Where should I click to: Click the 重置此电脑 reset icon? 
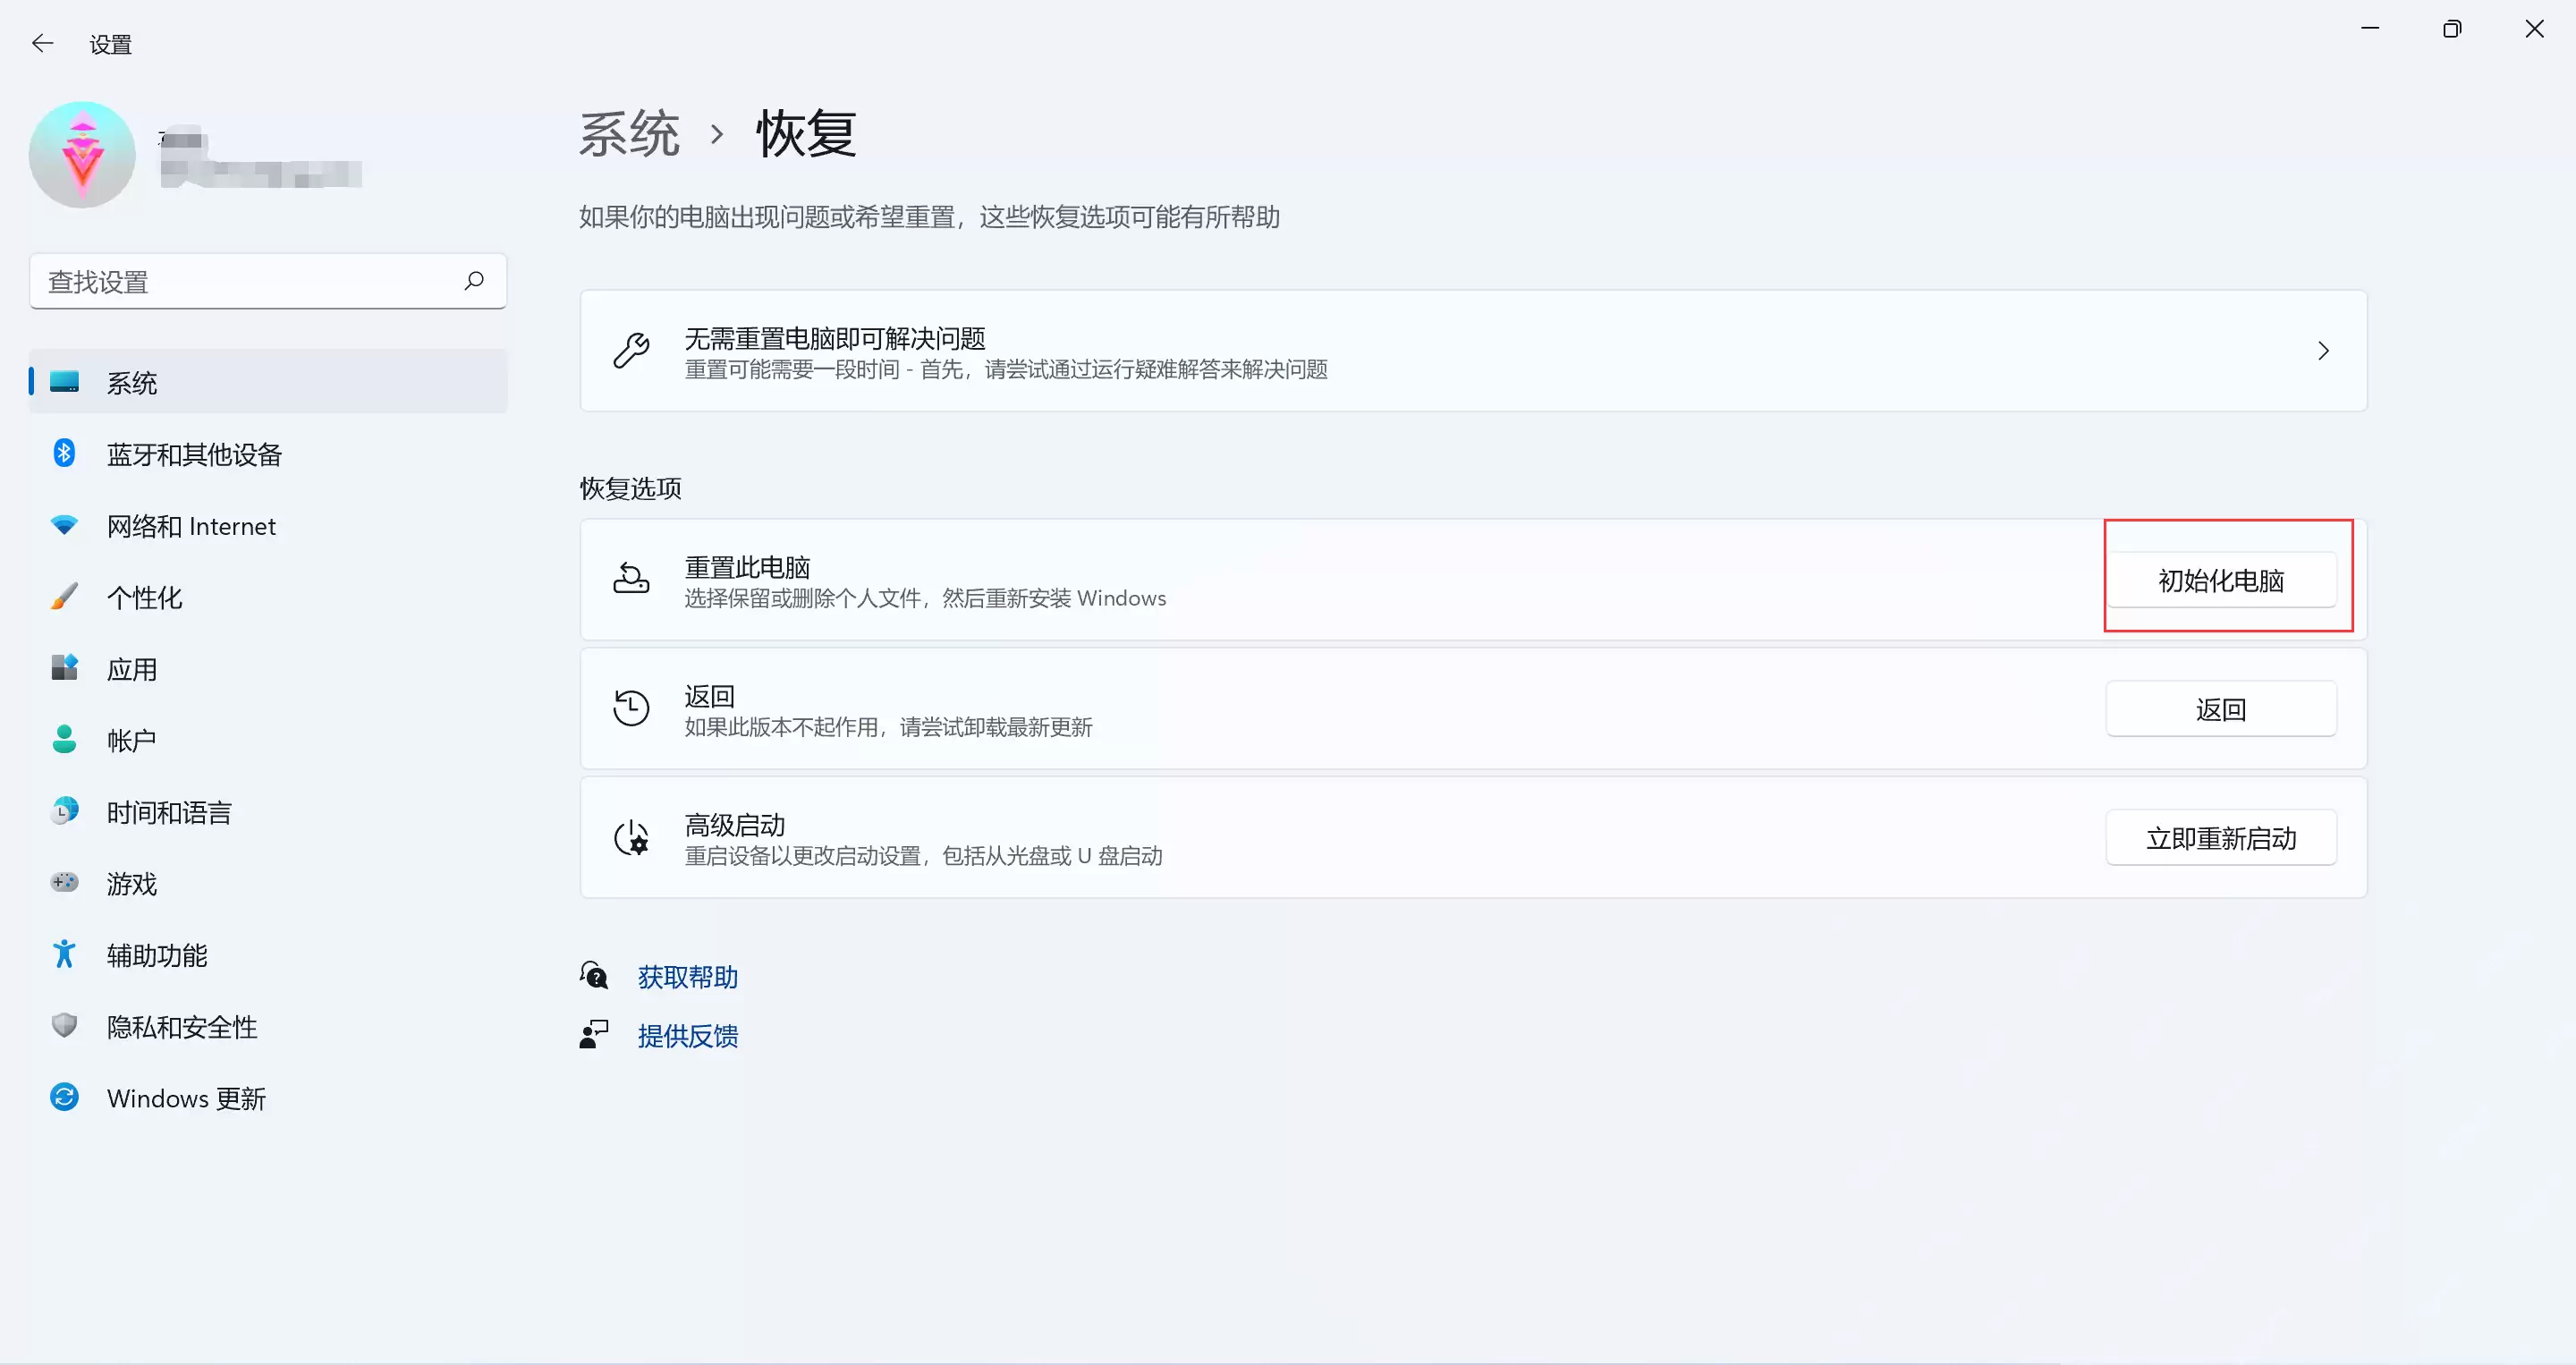pos(632,579)
